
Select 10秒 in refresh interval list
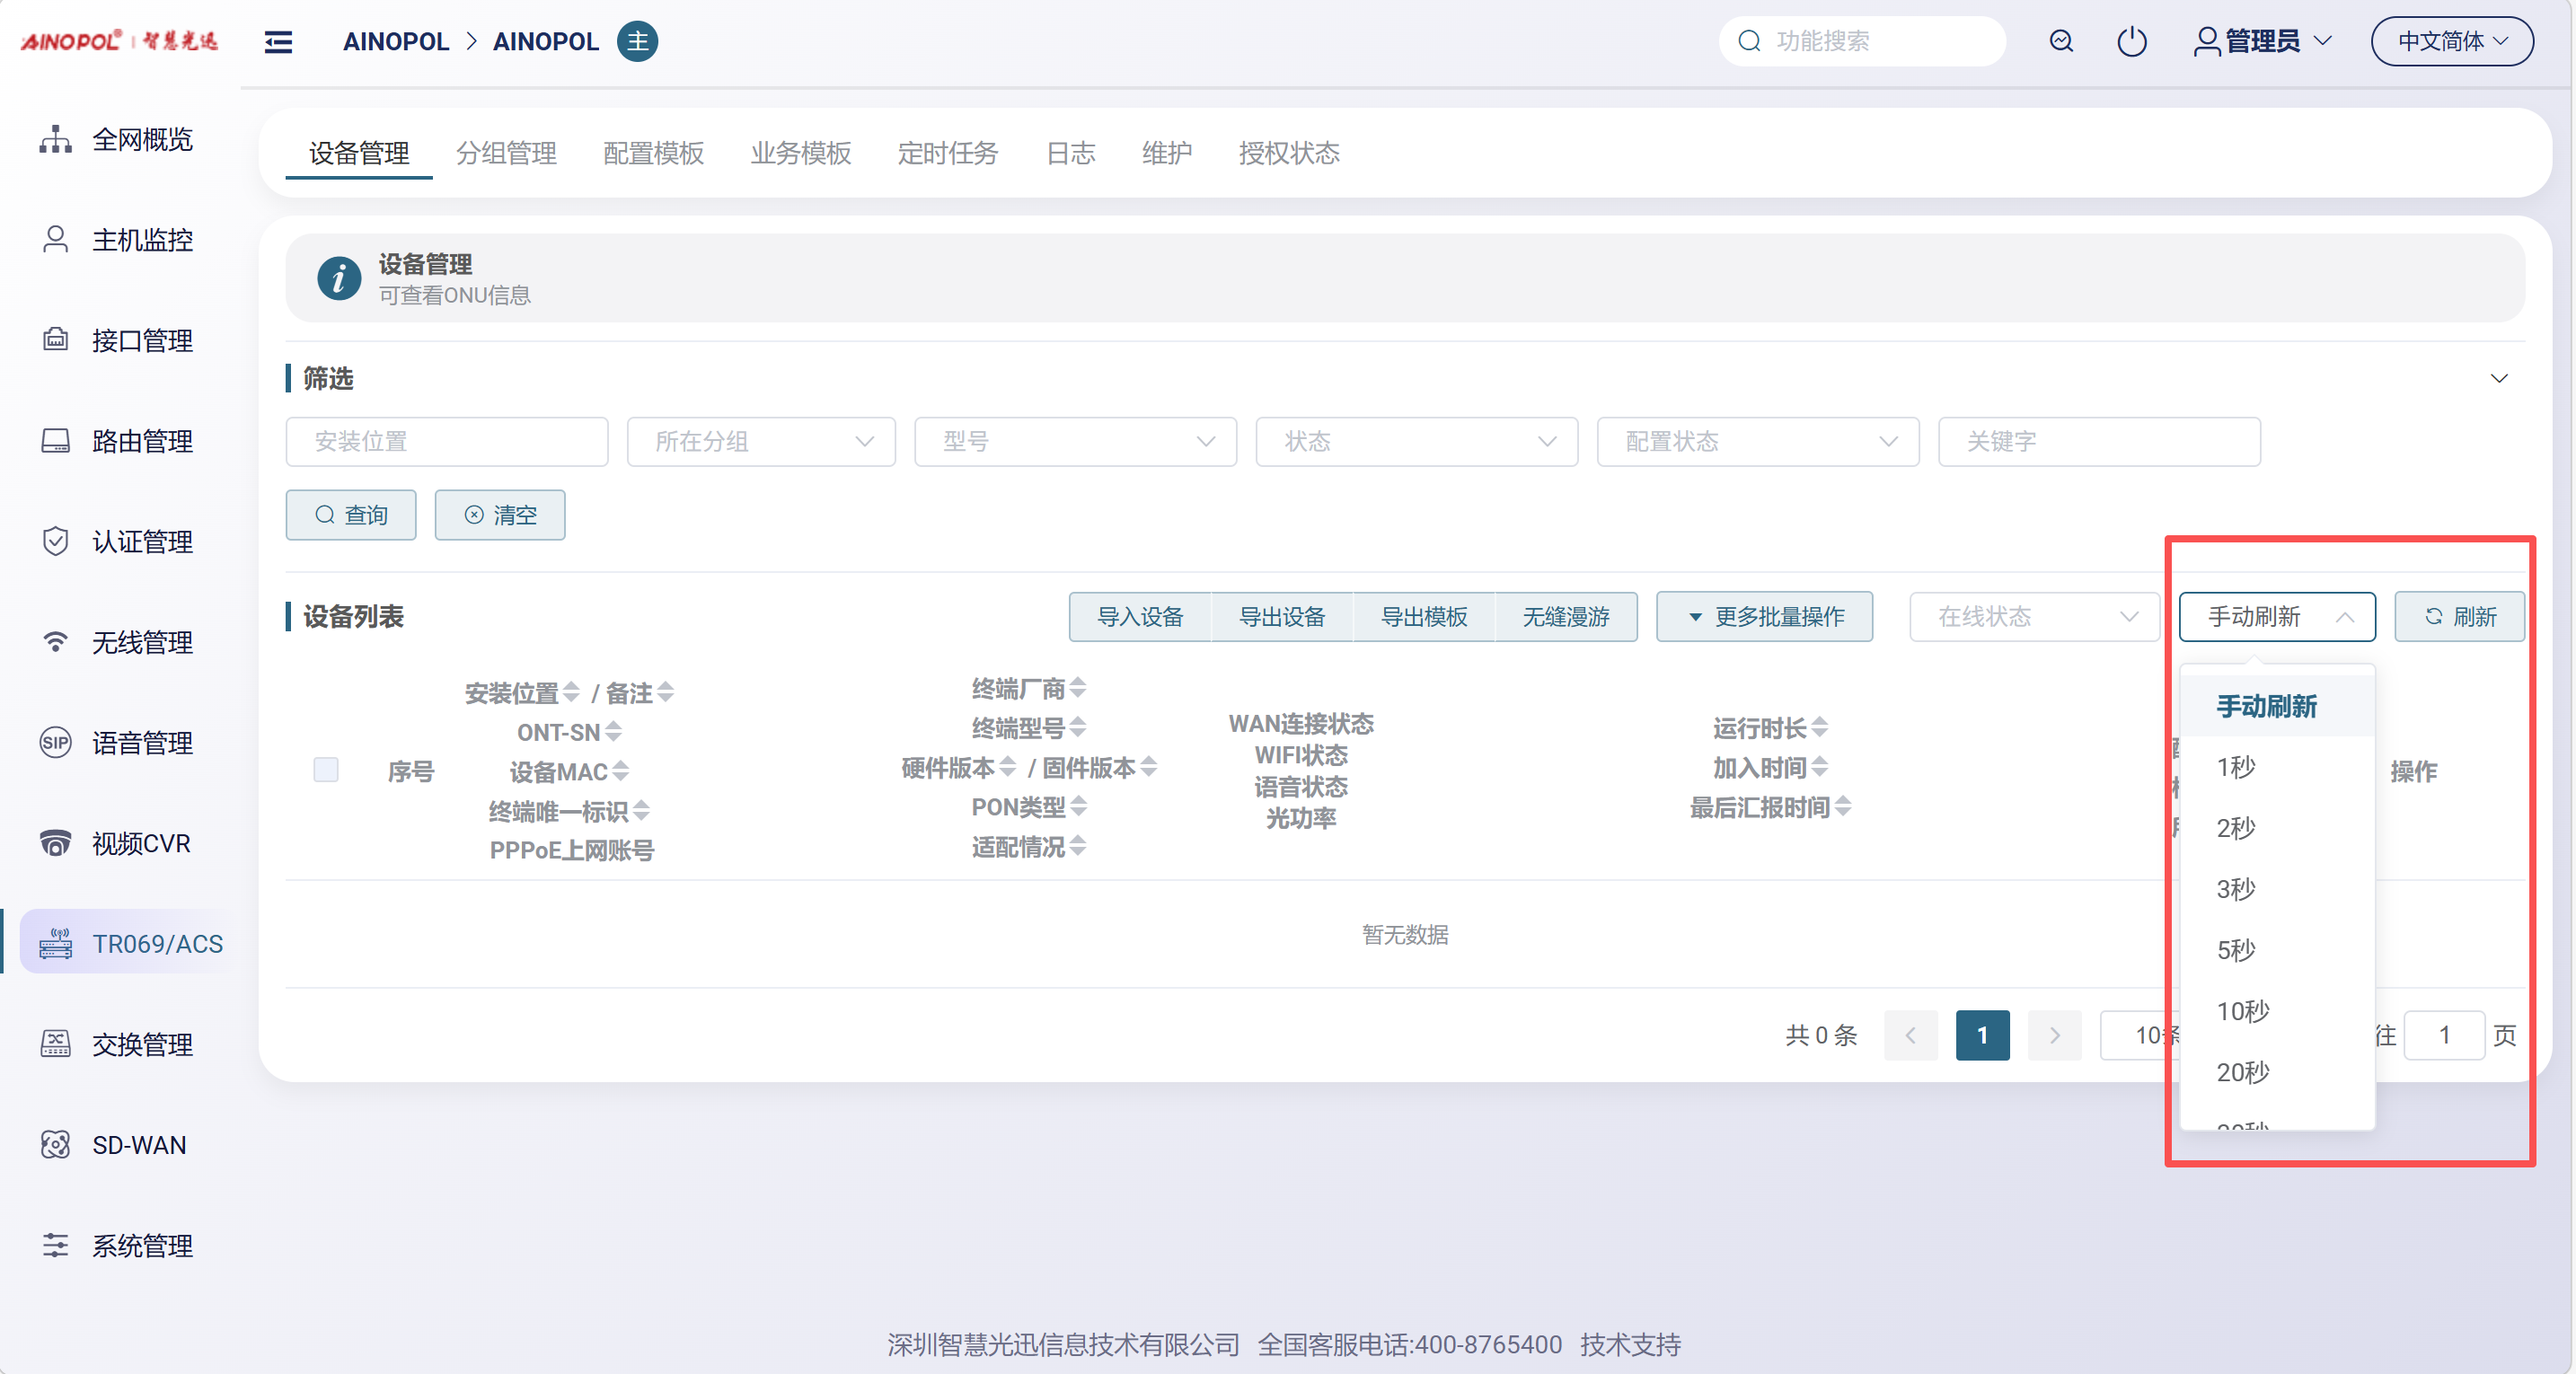2243,1011
